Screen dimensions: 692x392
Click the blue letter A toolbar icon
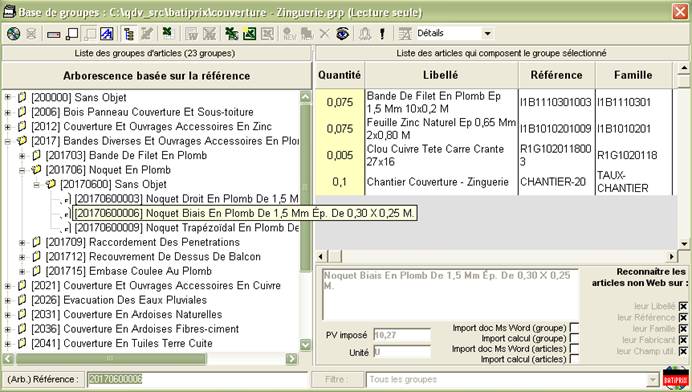pyautogui.click(x=106, y=34)
